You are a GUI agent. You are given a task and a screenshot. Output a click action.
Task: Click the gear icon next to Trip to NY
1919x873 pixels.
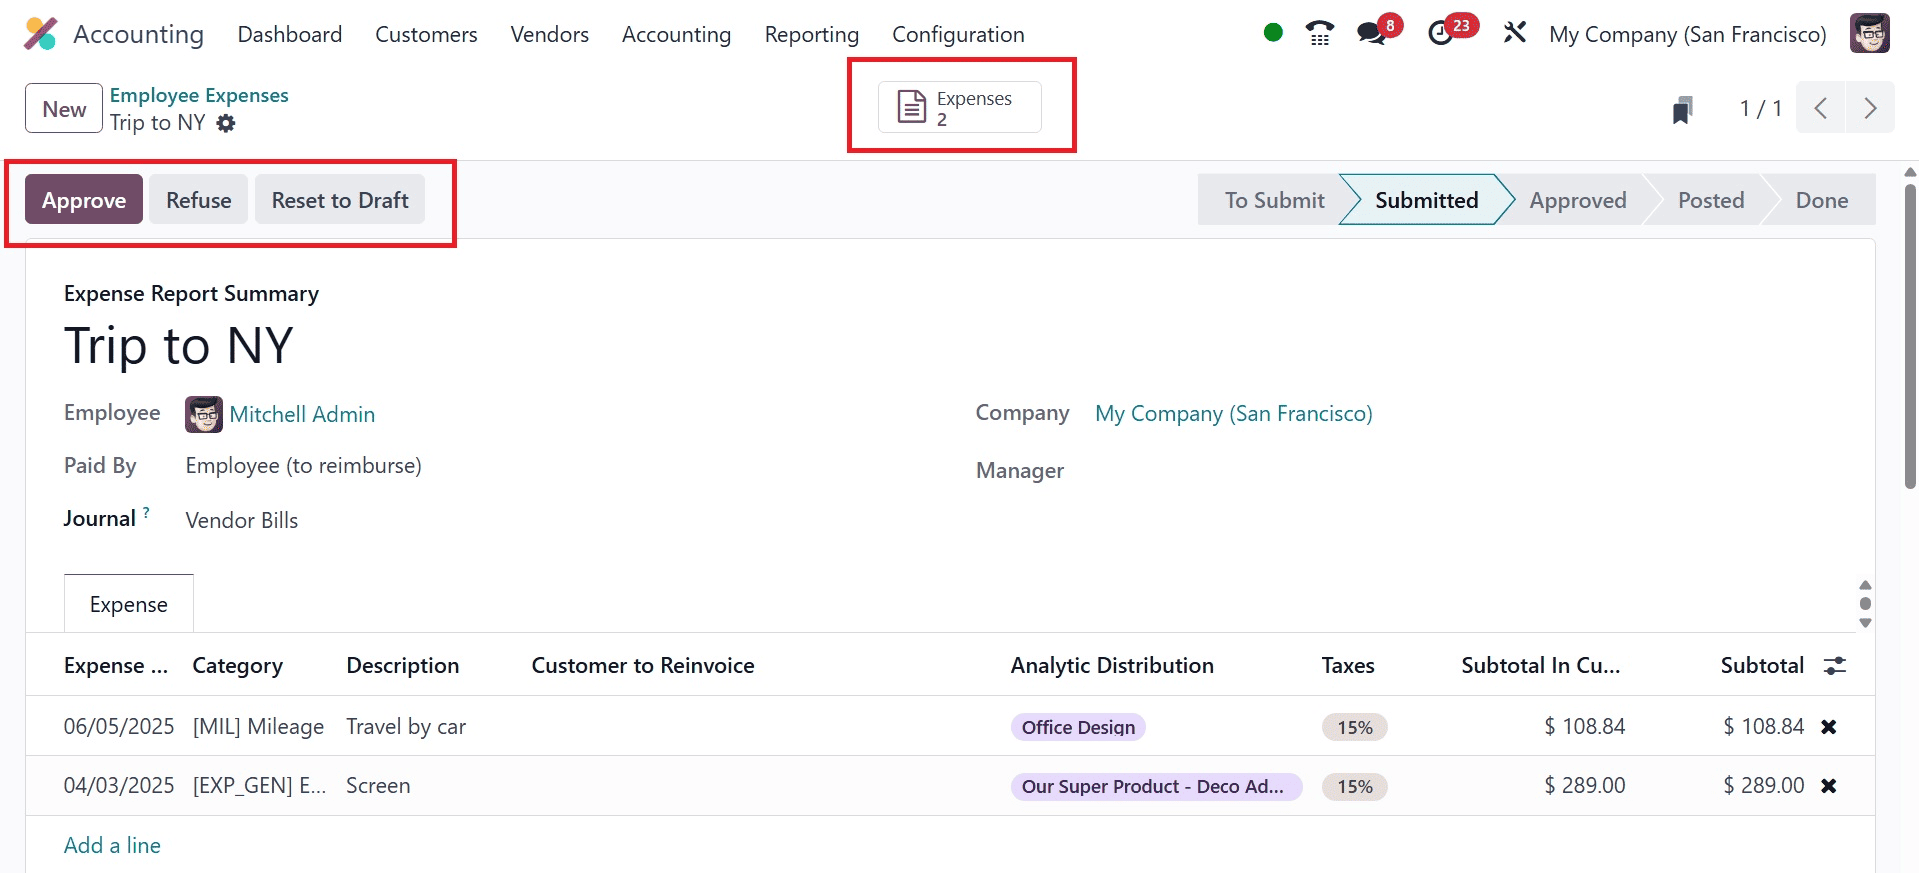[x=226, y=123]
